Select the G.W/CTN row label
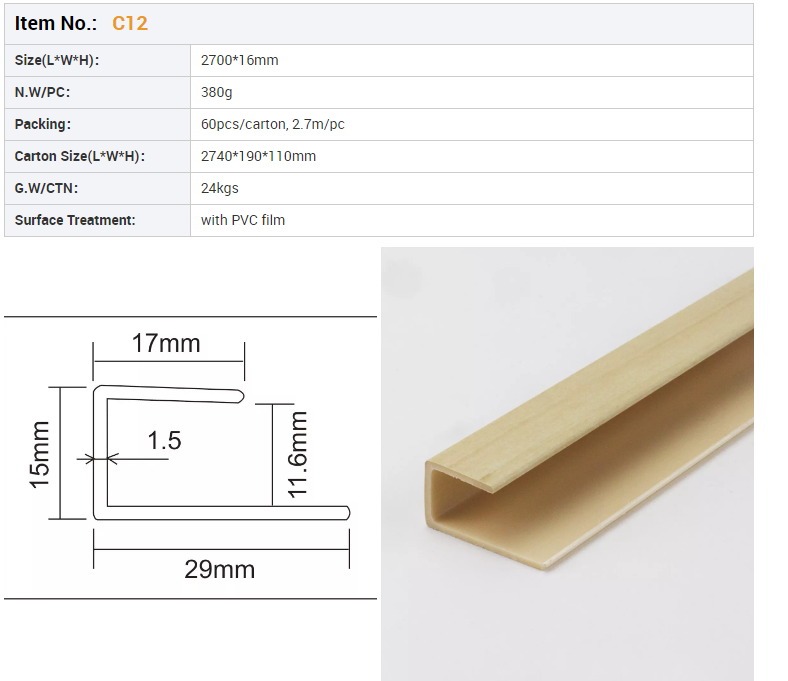 click(46, 188)
